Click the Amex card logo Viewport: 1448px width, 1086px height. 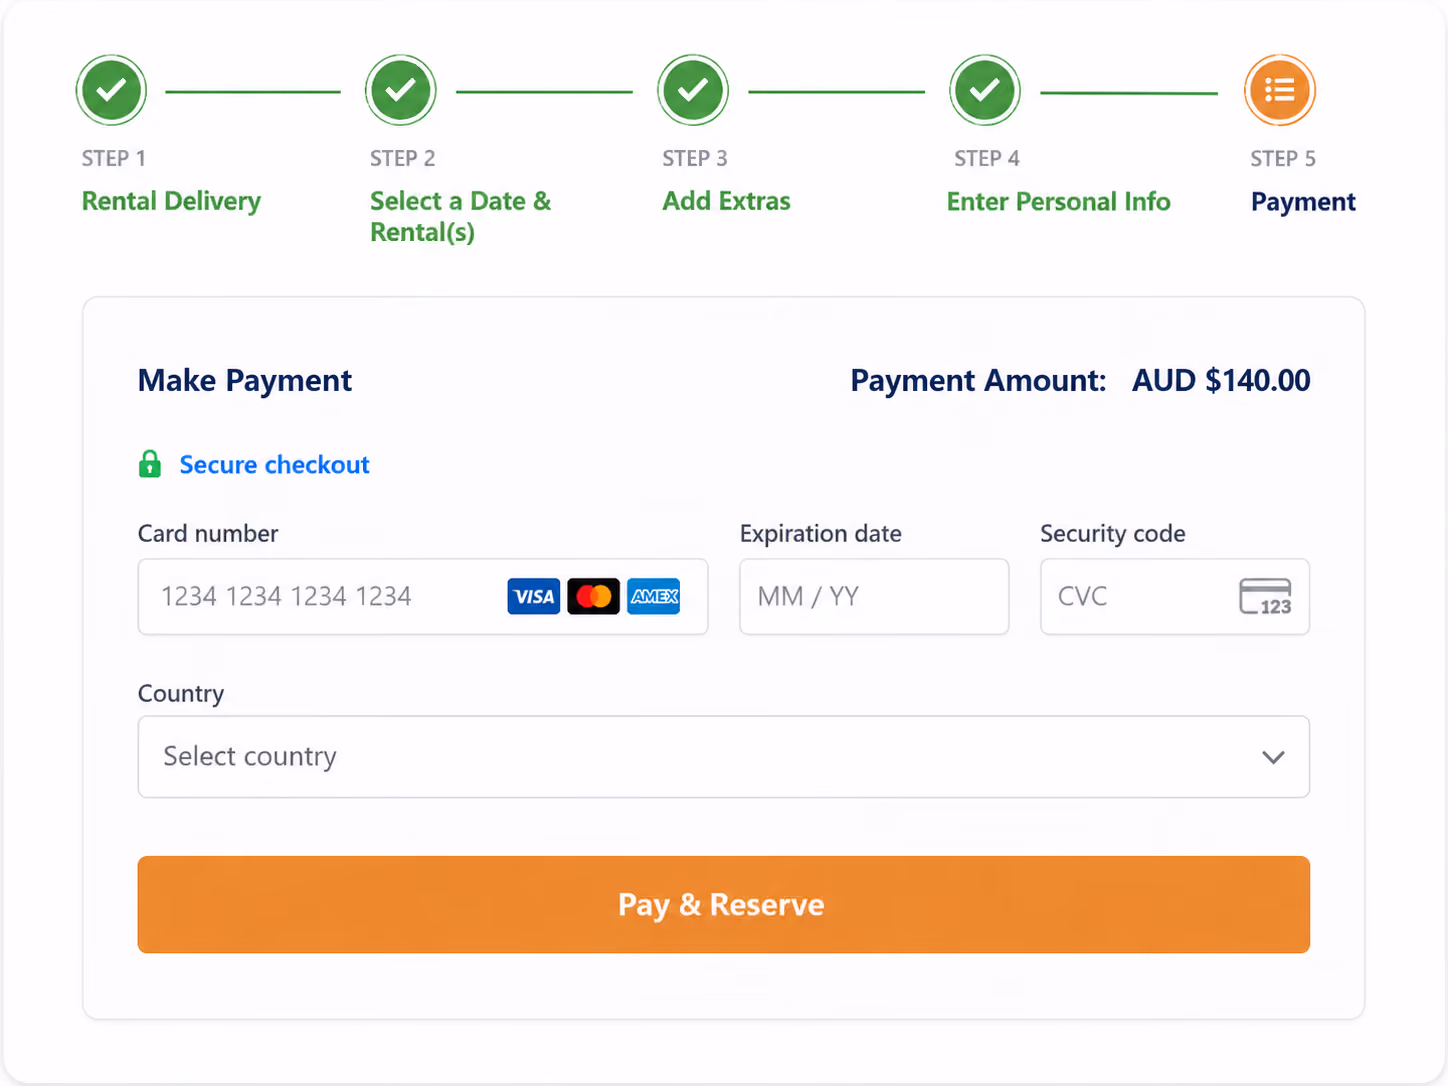(x=654, y=597)
